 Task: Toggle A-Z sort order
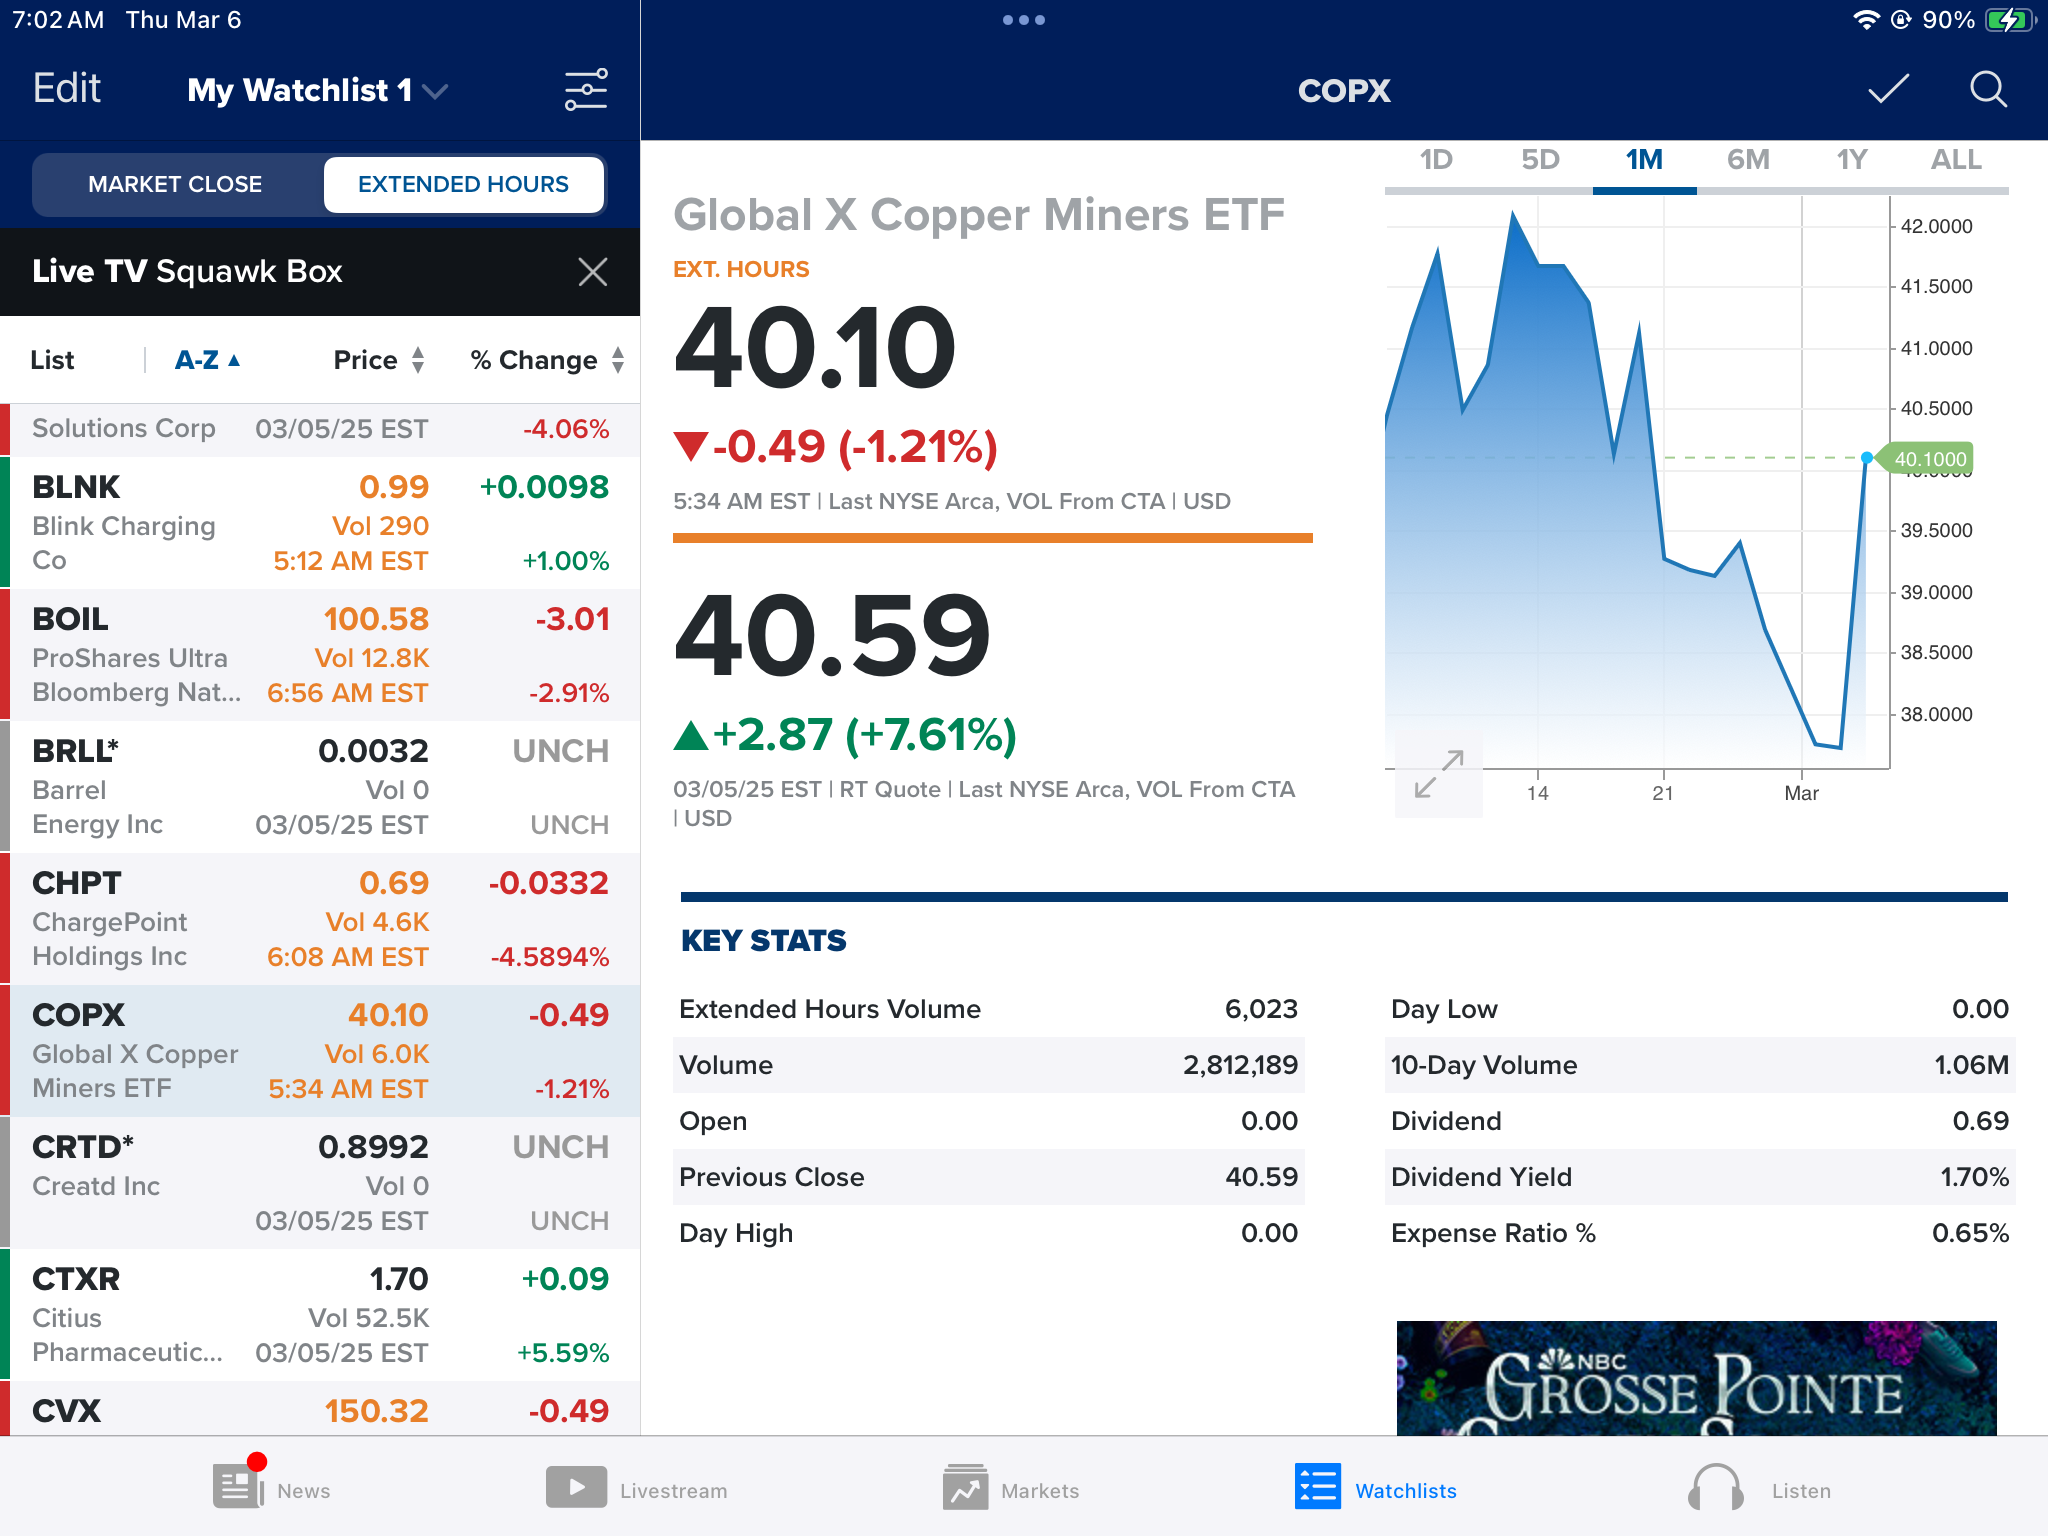click(x=207, y=360)
